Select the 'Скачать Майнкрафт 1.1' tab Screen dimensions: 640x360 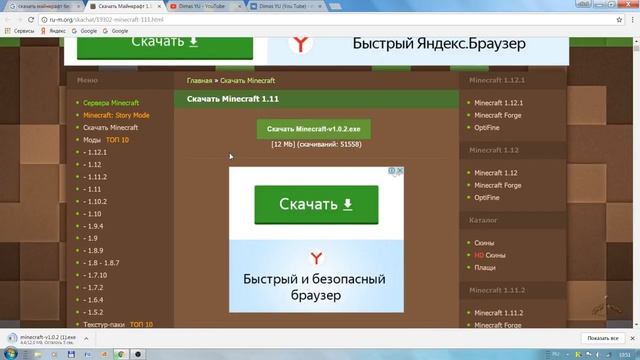pos(124,7)
